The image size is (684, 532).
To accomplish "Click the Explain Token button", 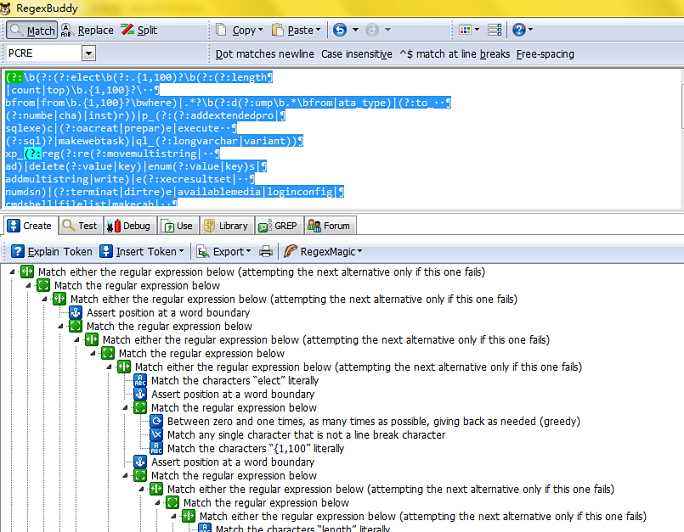I will click(50, 251).
